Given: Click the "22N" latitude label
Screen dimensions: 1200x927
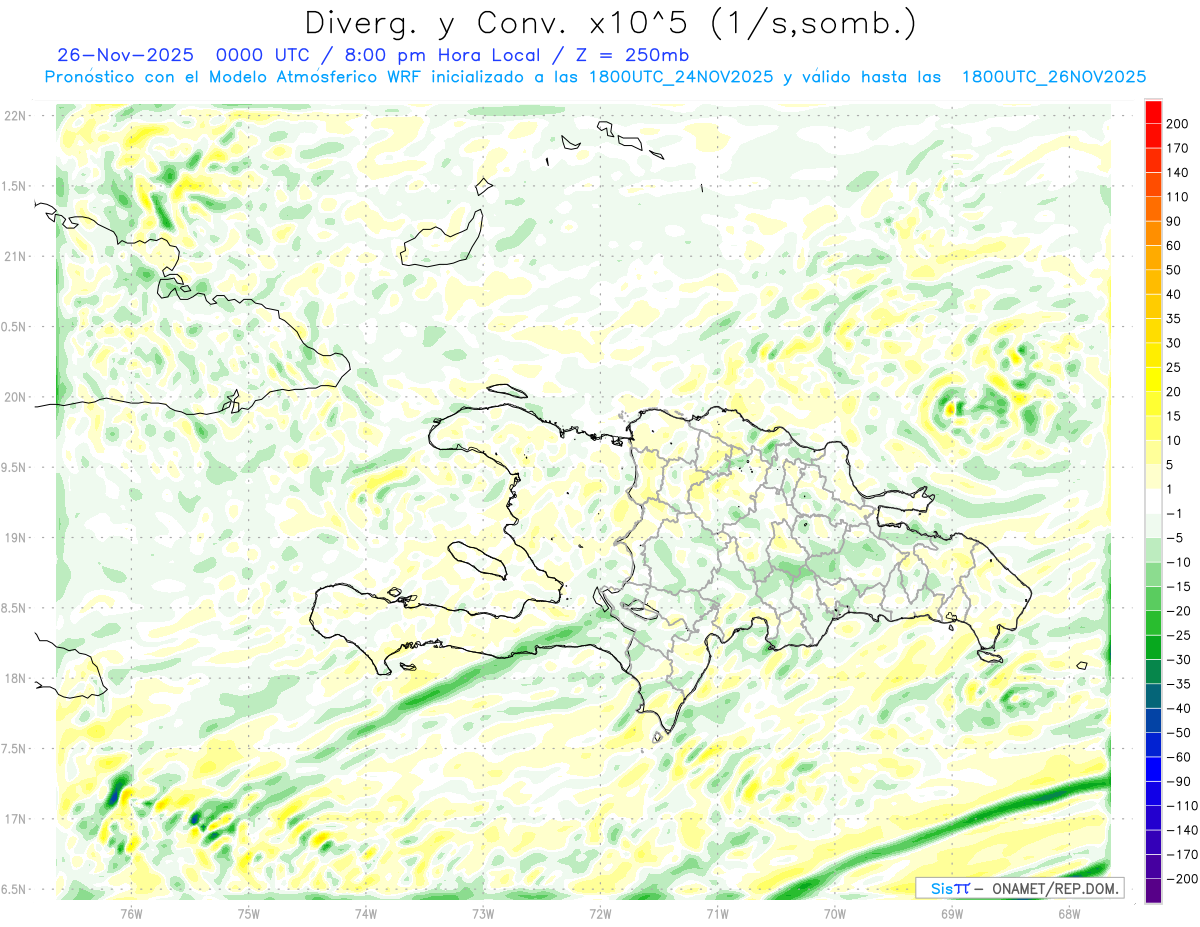Looking at the screenshot, I should (16, 116).
